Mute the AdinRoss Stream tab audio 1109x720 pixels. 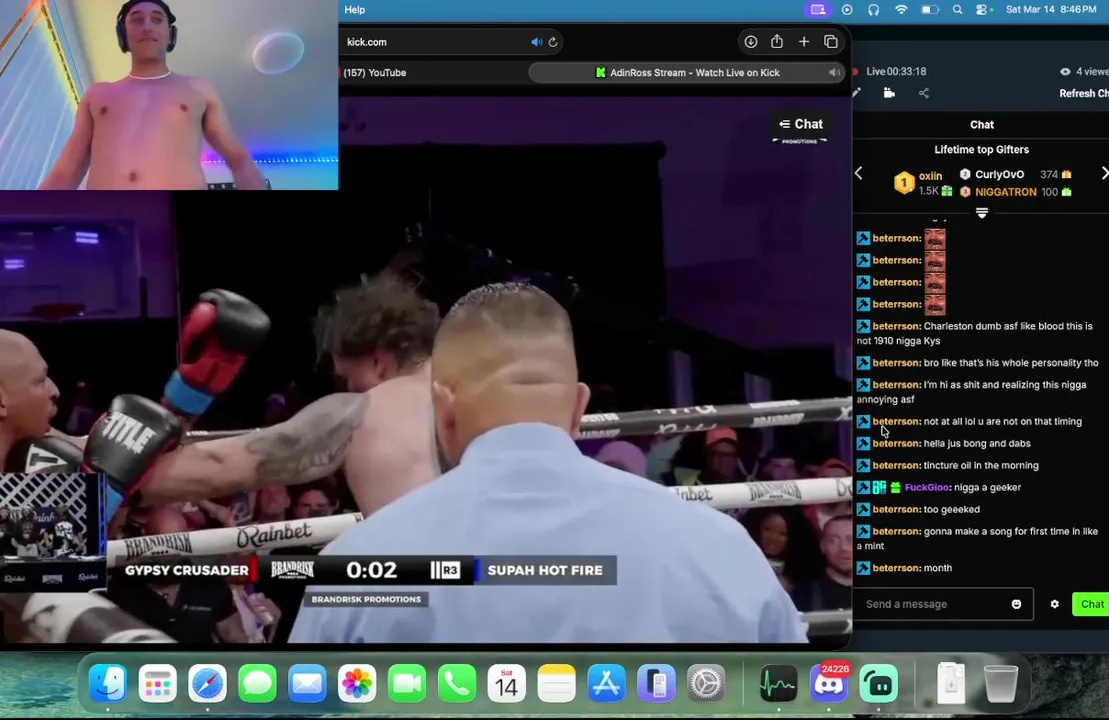click(x=835, y=72)
